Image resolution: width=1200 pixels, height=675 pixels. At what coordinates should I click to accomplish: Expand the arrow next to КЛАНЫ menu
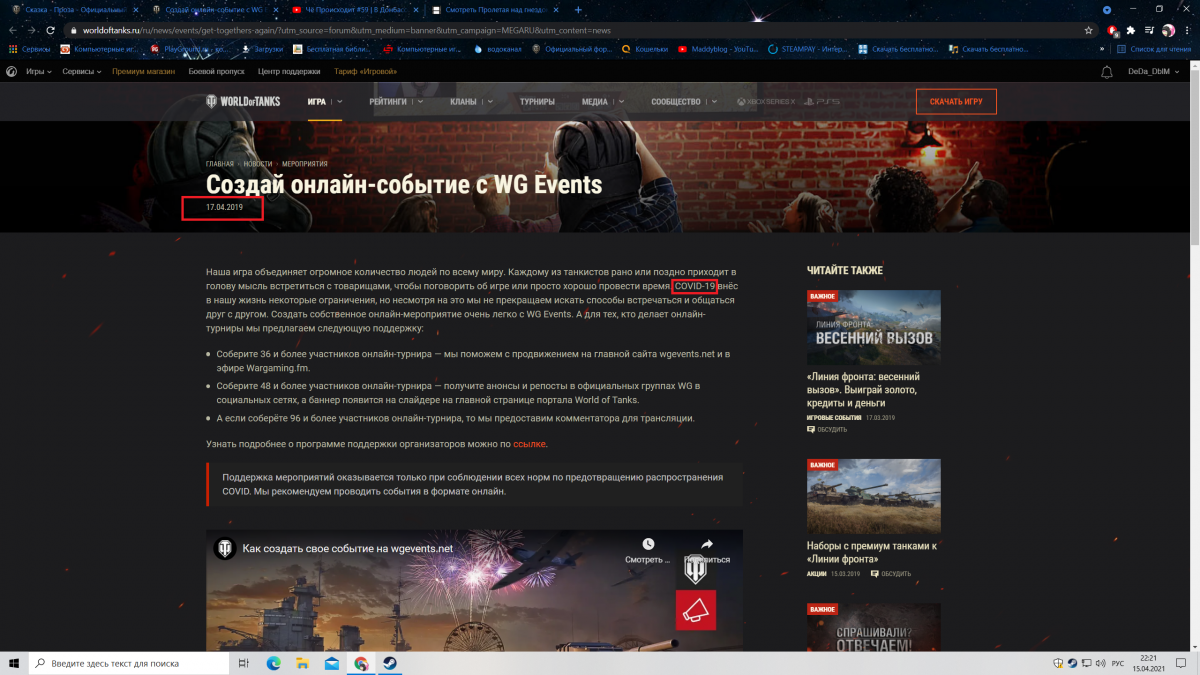[490, 101]
